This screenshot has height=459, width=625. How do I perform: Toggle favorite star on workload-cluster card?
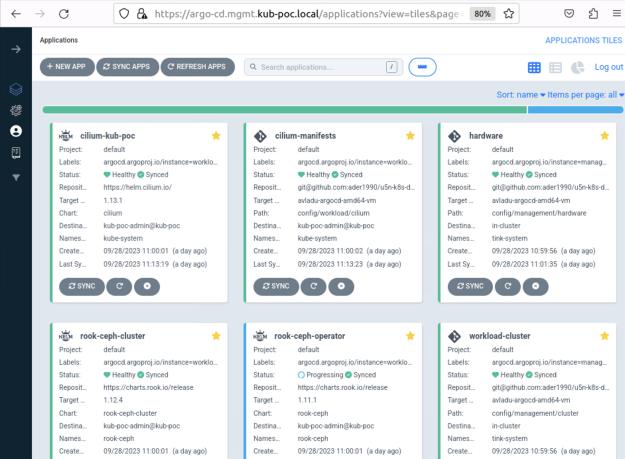pos(605,336)
